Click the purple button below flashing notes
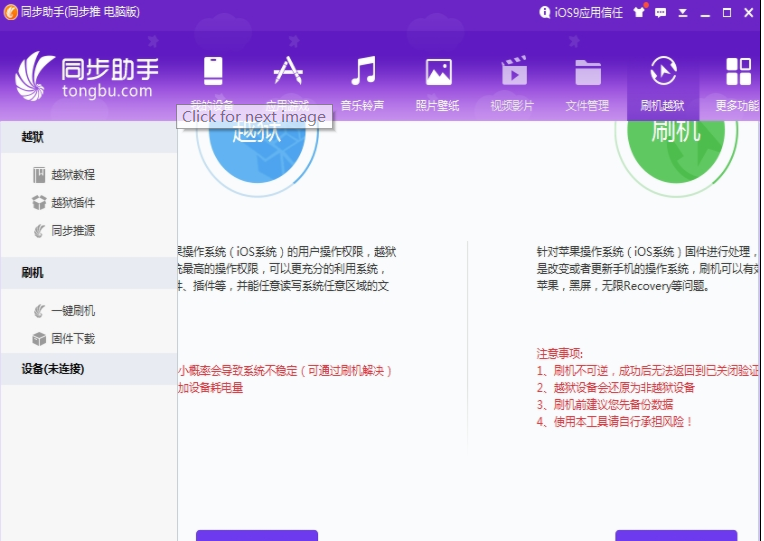The image size is (764, 541). (x=676, y=535)
